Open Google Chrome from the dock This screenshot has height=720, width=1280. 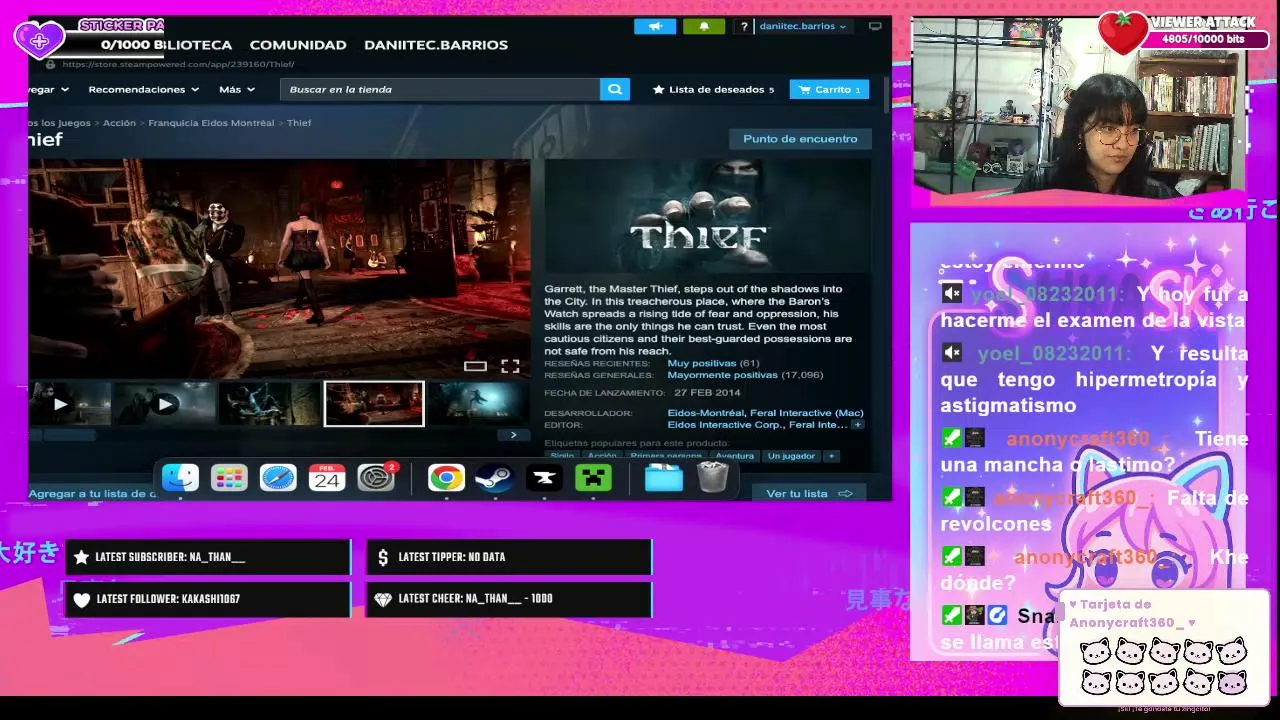pos(446,478)
